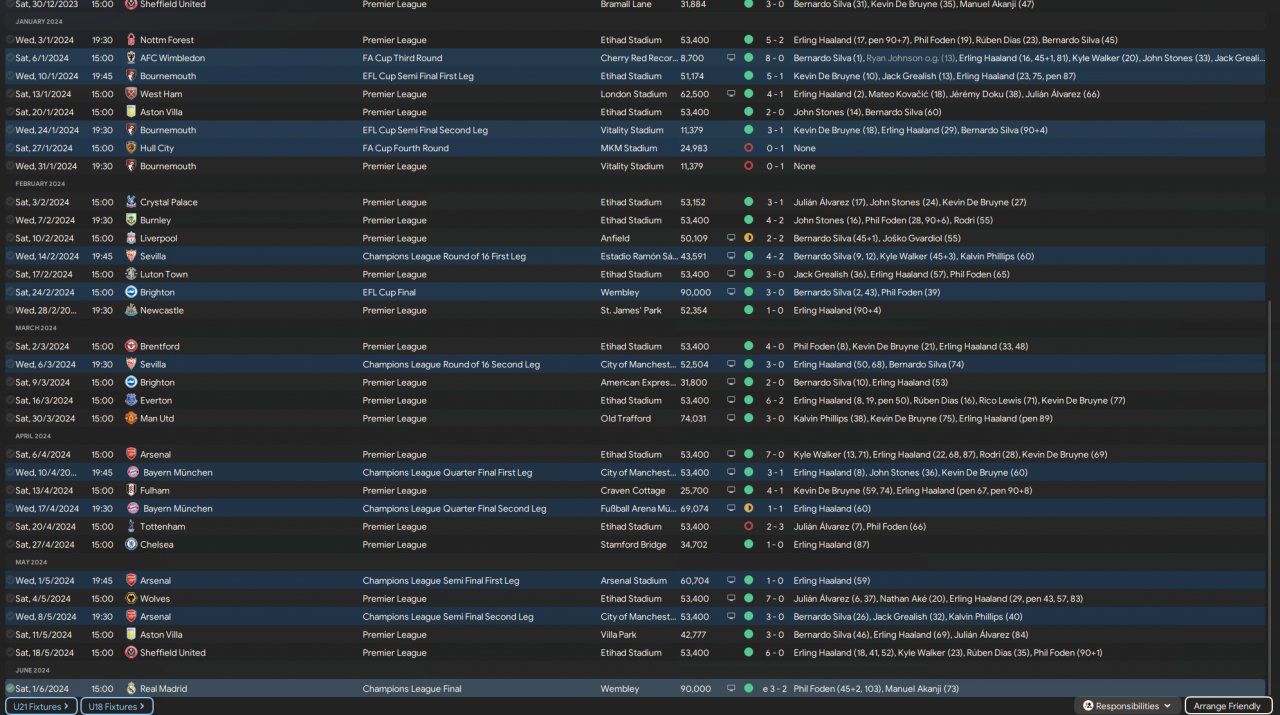
Task: Click the St. James' Park stadium name
Action: [x=631, y=310]
